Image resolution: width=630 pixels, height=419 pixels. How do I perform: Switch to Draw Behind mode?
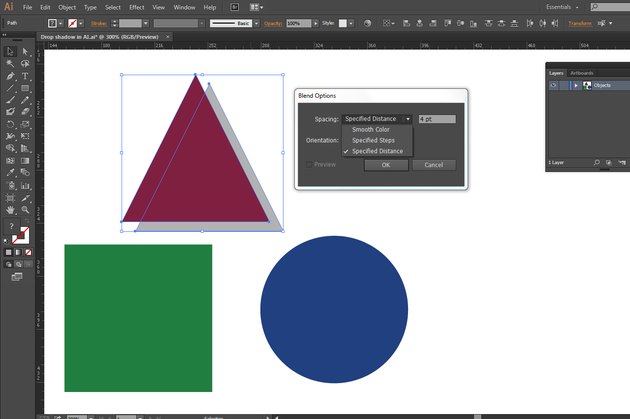(18, 264)
